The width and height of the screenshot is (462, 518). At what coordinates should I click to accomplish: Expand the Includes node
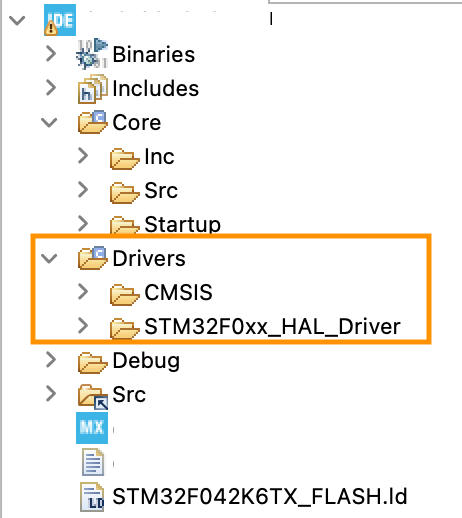pyautogui.click(x=51, y=88)
